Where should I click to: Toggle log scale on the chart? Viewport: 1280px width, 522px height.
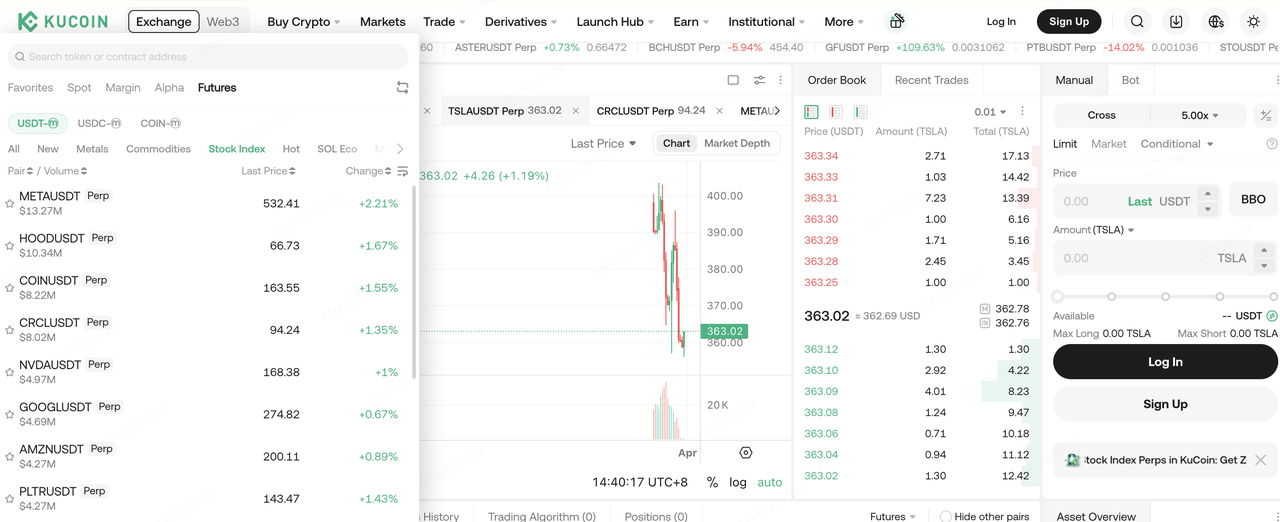pyautogui.click(x=738, y=482)
